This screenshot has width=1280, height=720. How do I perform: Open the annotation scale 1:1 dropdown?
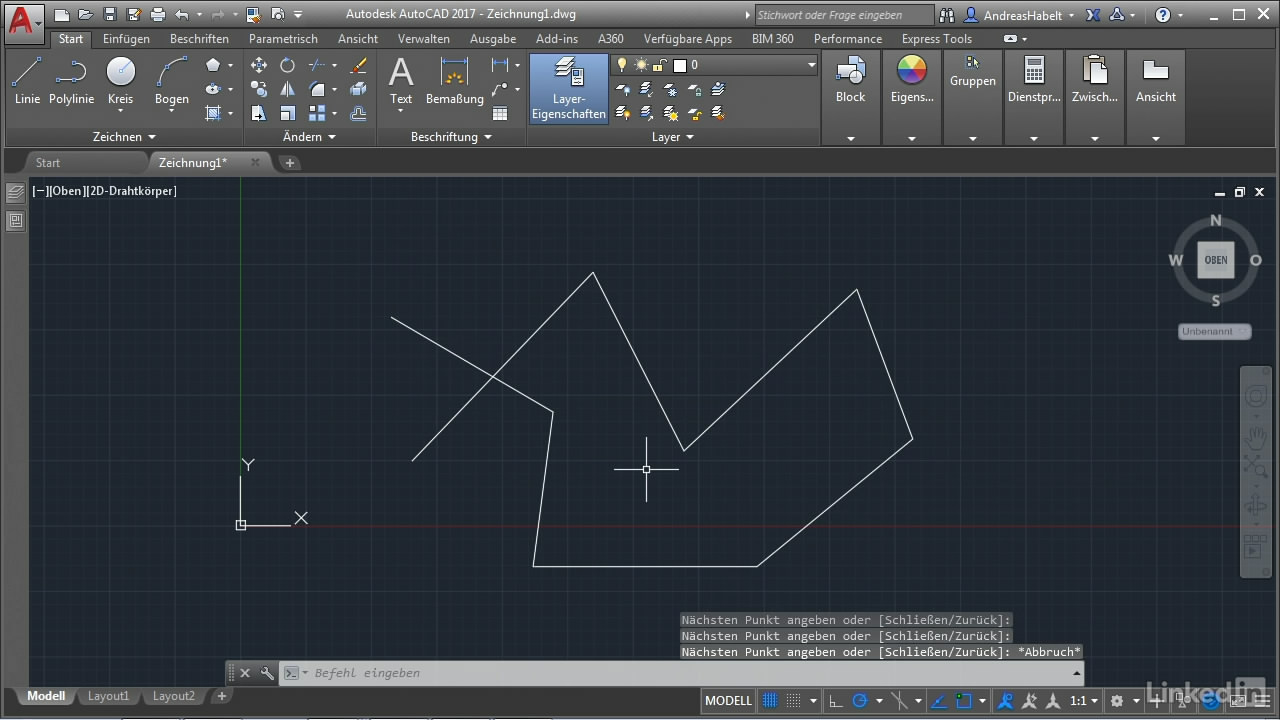coord(1084,701)
